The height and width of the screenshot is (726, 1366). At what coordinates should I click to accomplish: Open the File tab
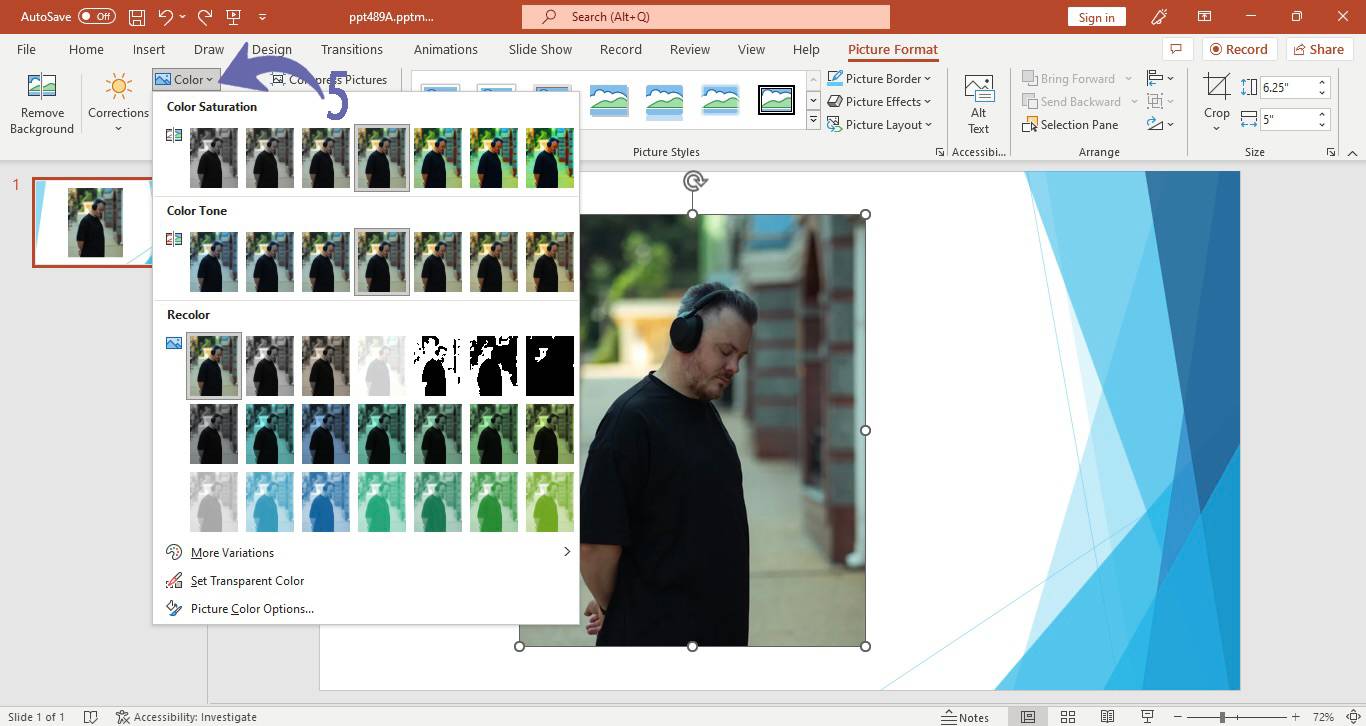click(x=26, y=49)
